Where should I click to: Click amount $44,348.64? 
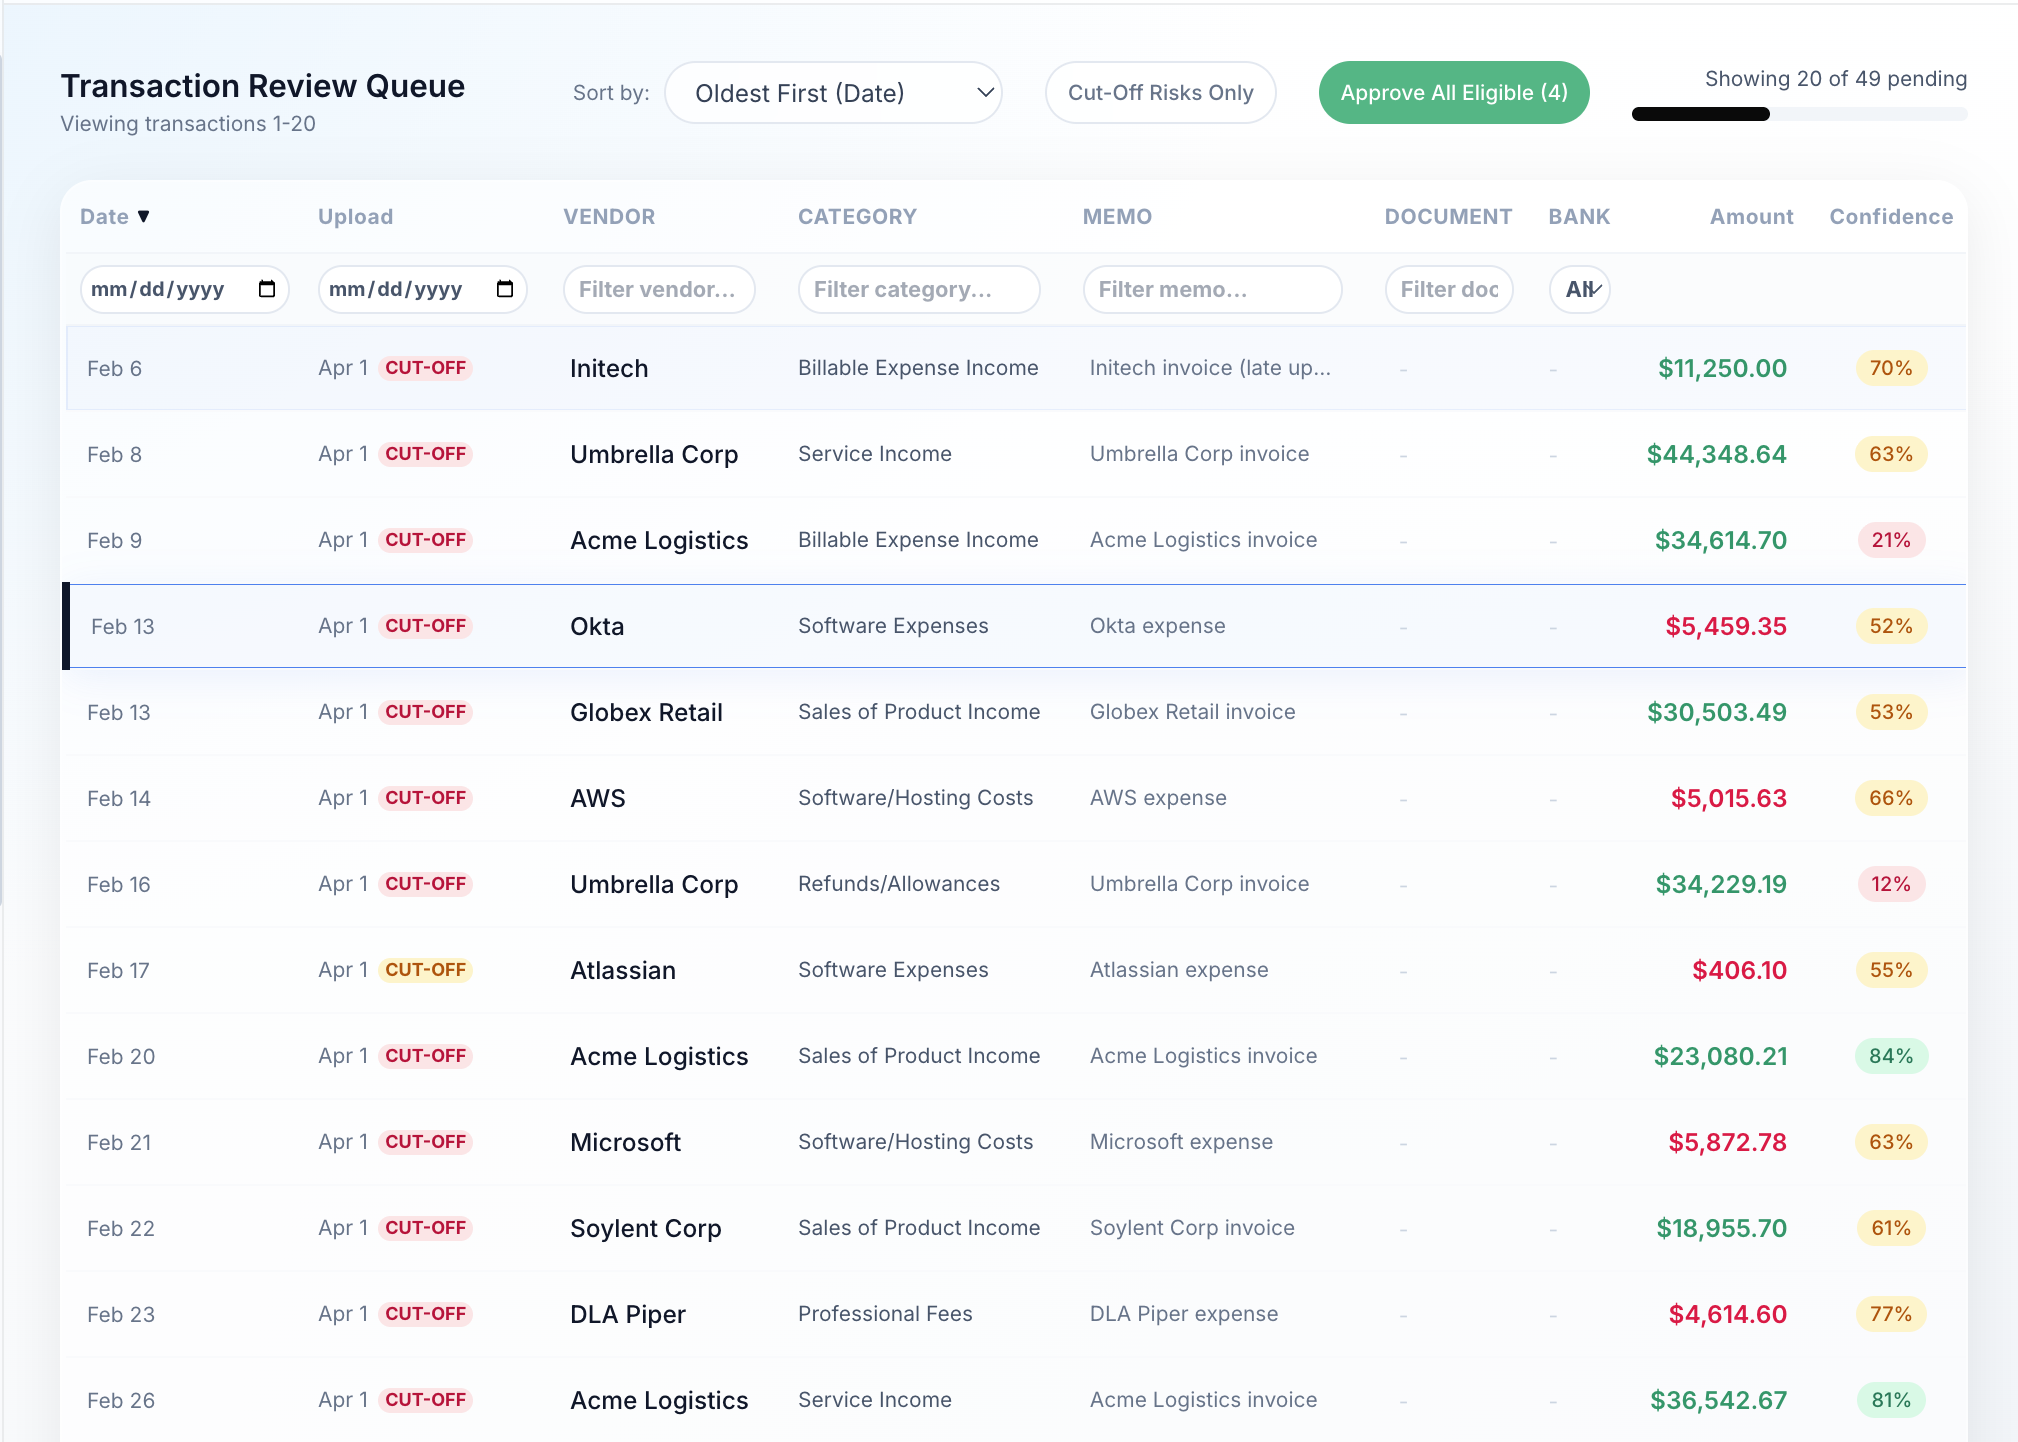(x=1716, y=454)
